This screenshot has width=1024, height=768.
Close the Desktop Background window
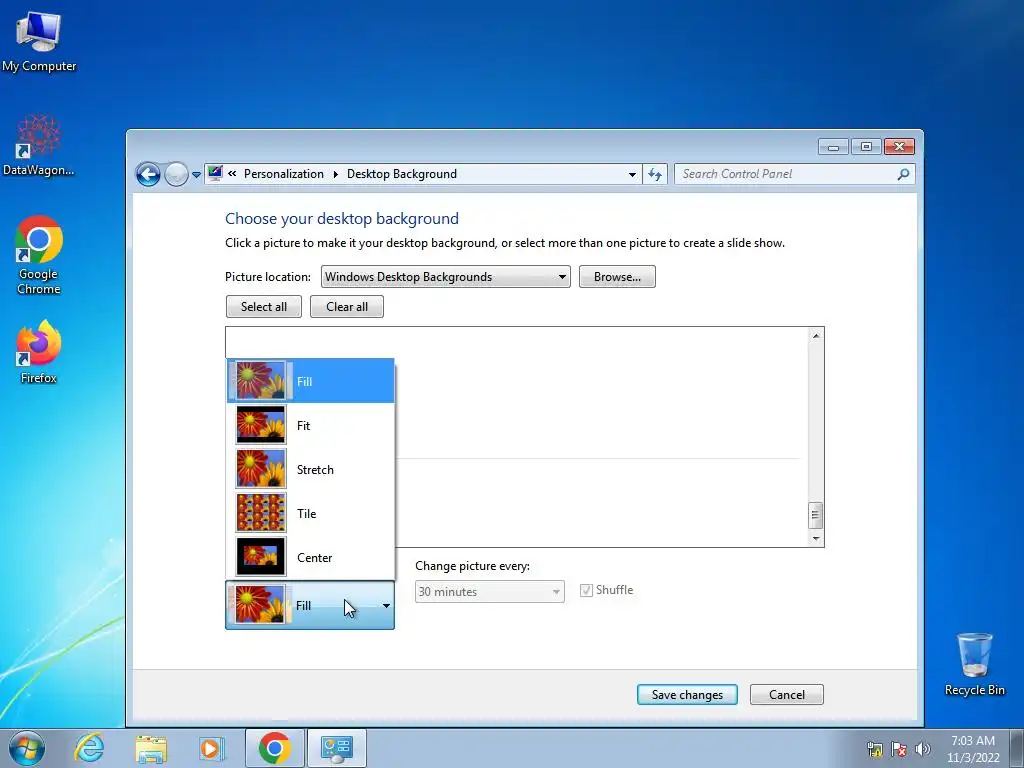899,147
